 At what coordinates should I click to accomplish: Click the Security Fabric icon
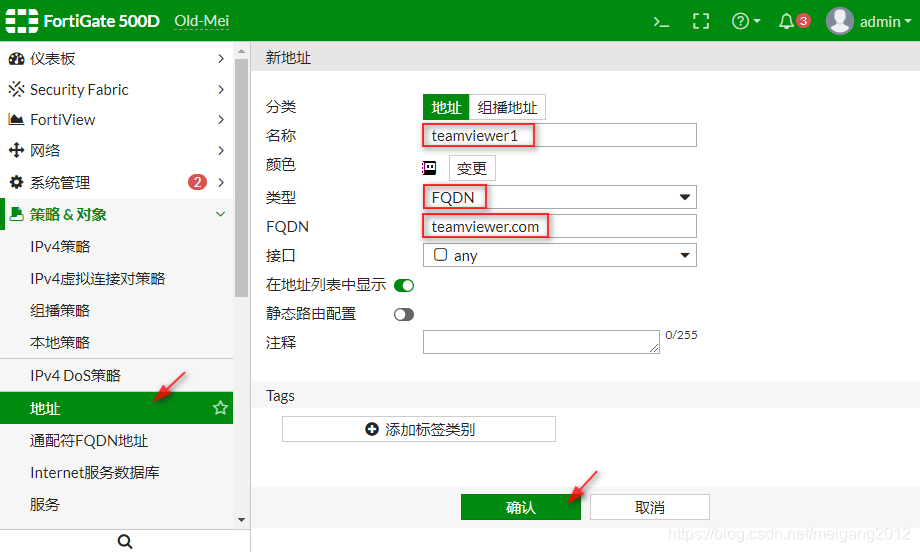click(x=16, y=89)
